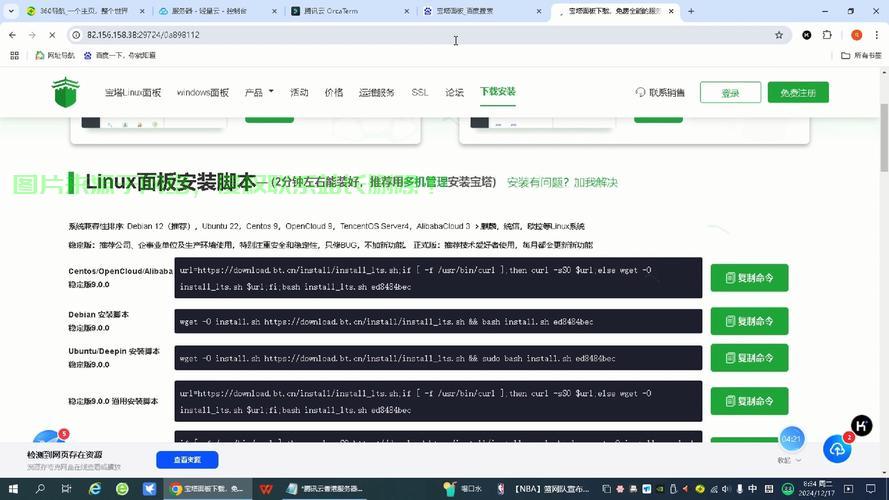The width and height of the screenshot is (889, 500).
Task: Open the 所有书签 folder
Action: pyautogui.click(x=861, y=56)
